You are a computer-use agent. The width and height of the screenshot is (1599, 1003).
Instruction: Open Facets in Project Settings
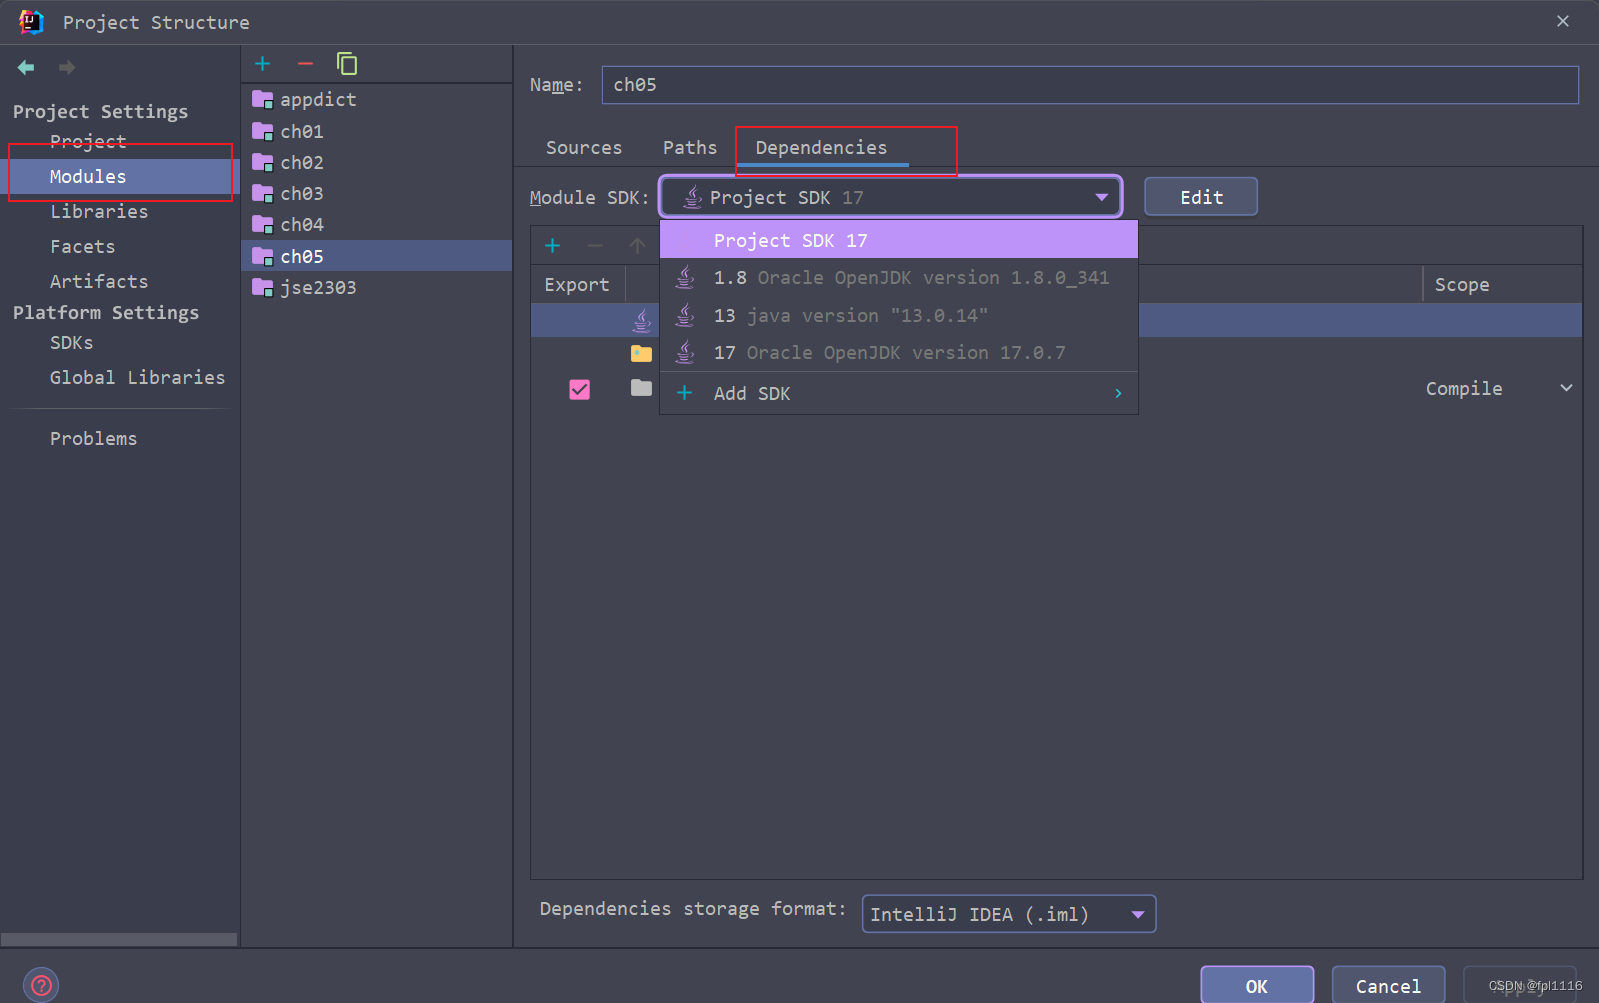tap(82, 246)
